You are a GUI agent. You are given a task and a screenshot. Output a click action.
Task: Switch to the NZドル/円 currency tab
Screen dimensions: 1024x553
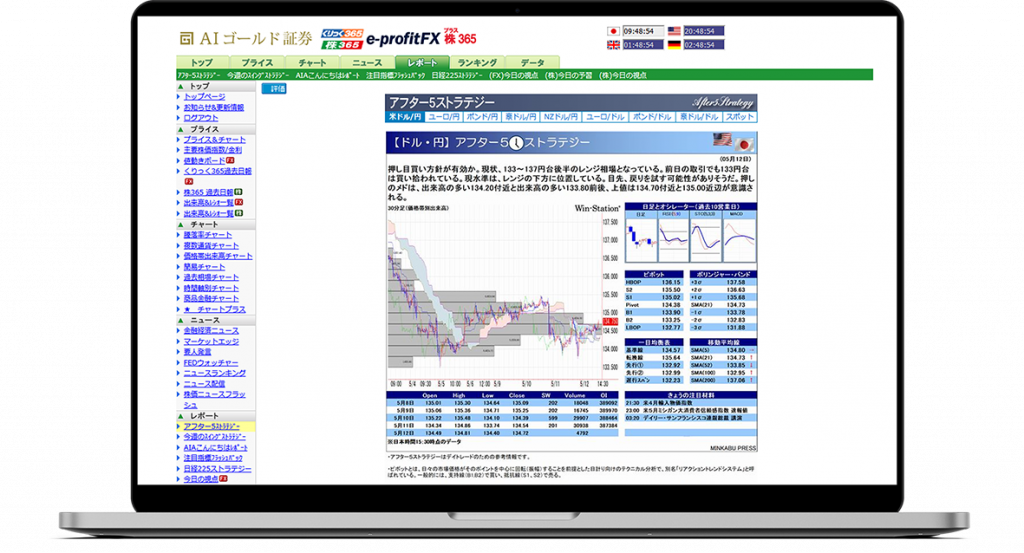(560, 117)
